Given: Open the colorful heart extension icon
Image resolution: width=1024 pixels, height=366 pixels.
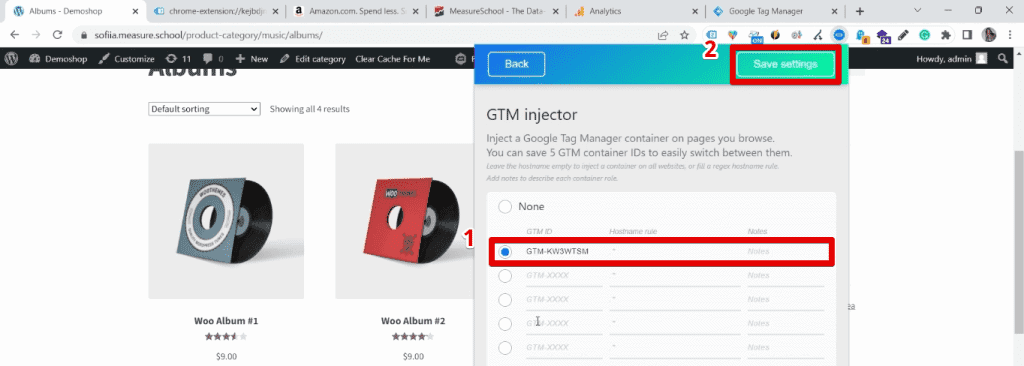Looking at the screenshot, I should click(733, 35).
